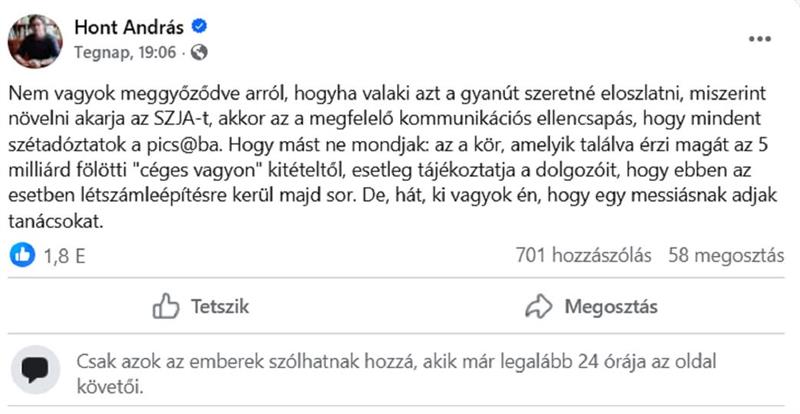Click the share arrow icon beside Megosztás
800x414 pixels.
[538, 306]
